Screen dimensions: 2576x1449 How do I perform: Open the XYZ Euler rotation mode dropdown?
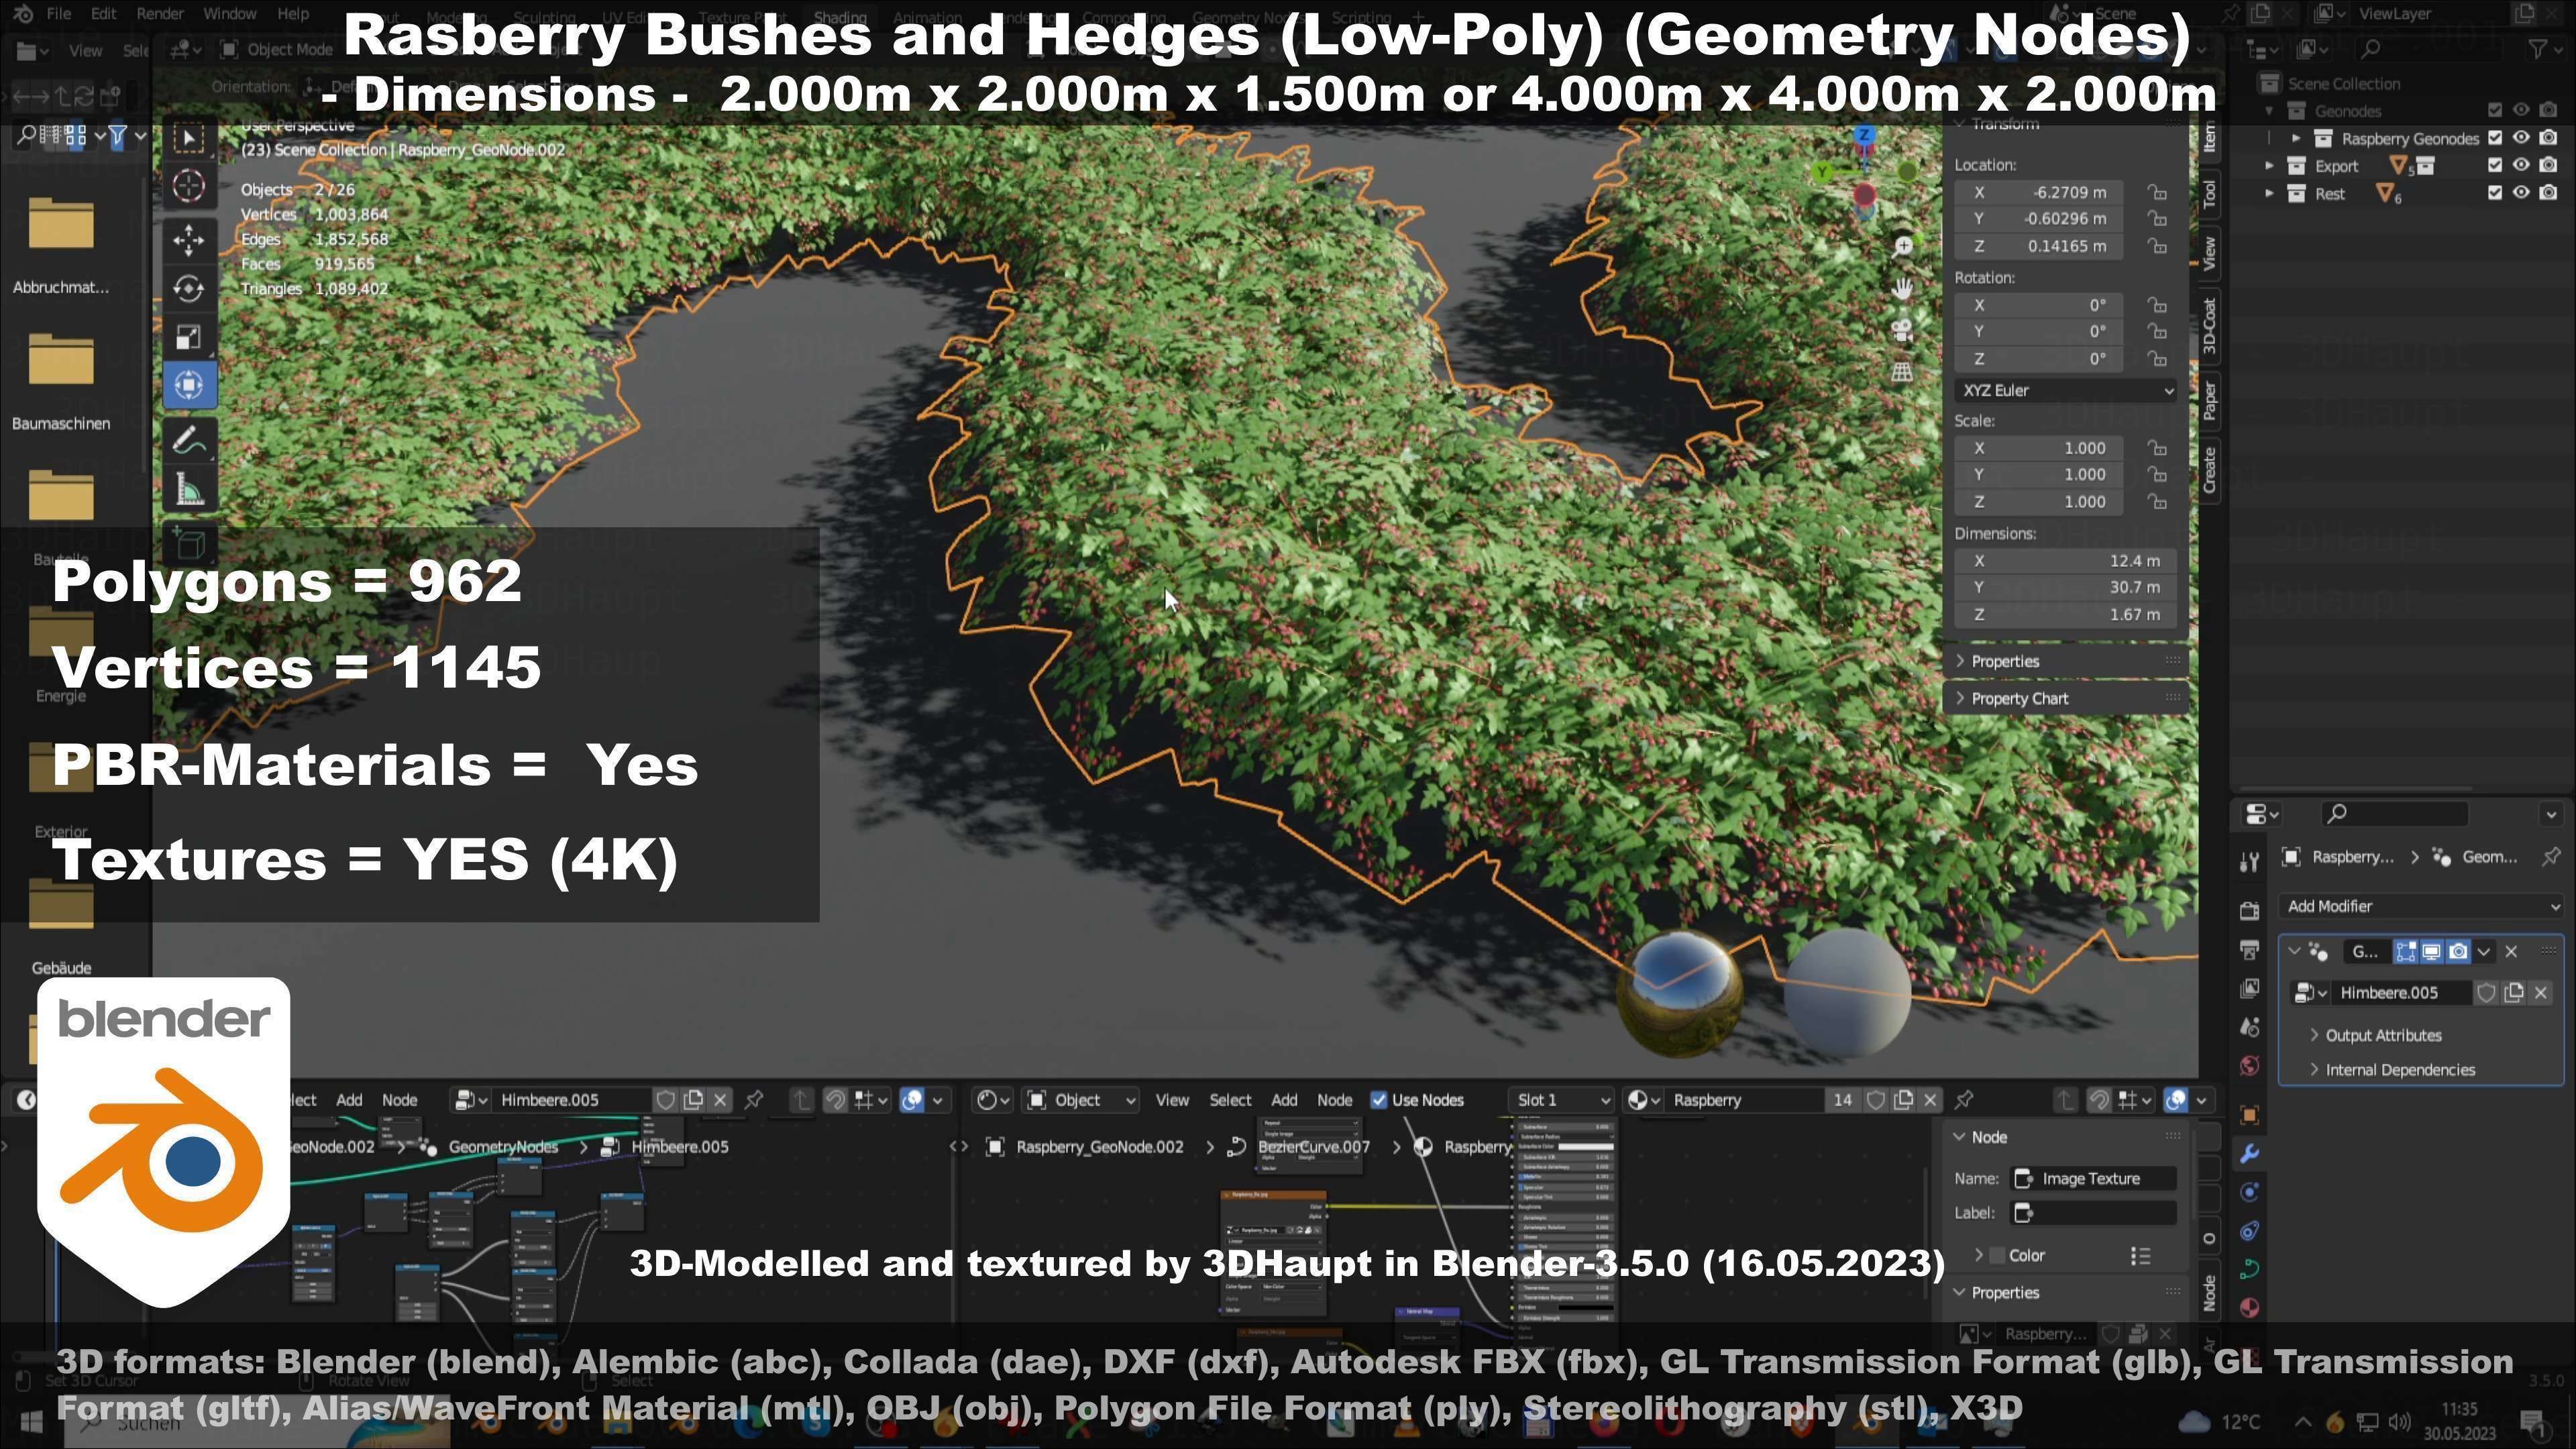pyautogui.click(x=2066, y=391)
